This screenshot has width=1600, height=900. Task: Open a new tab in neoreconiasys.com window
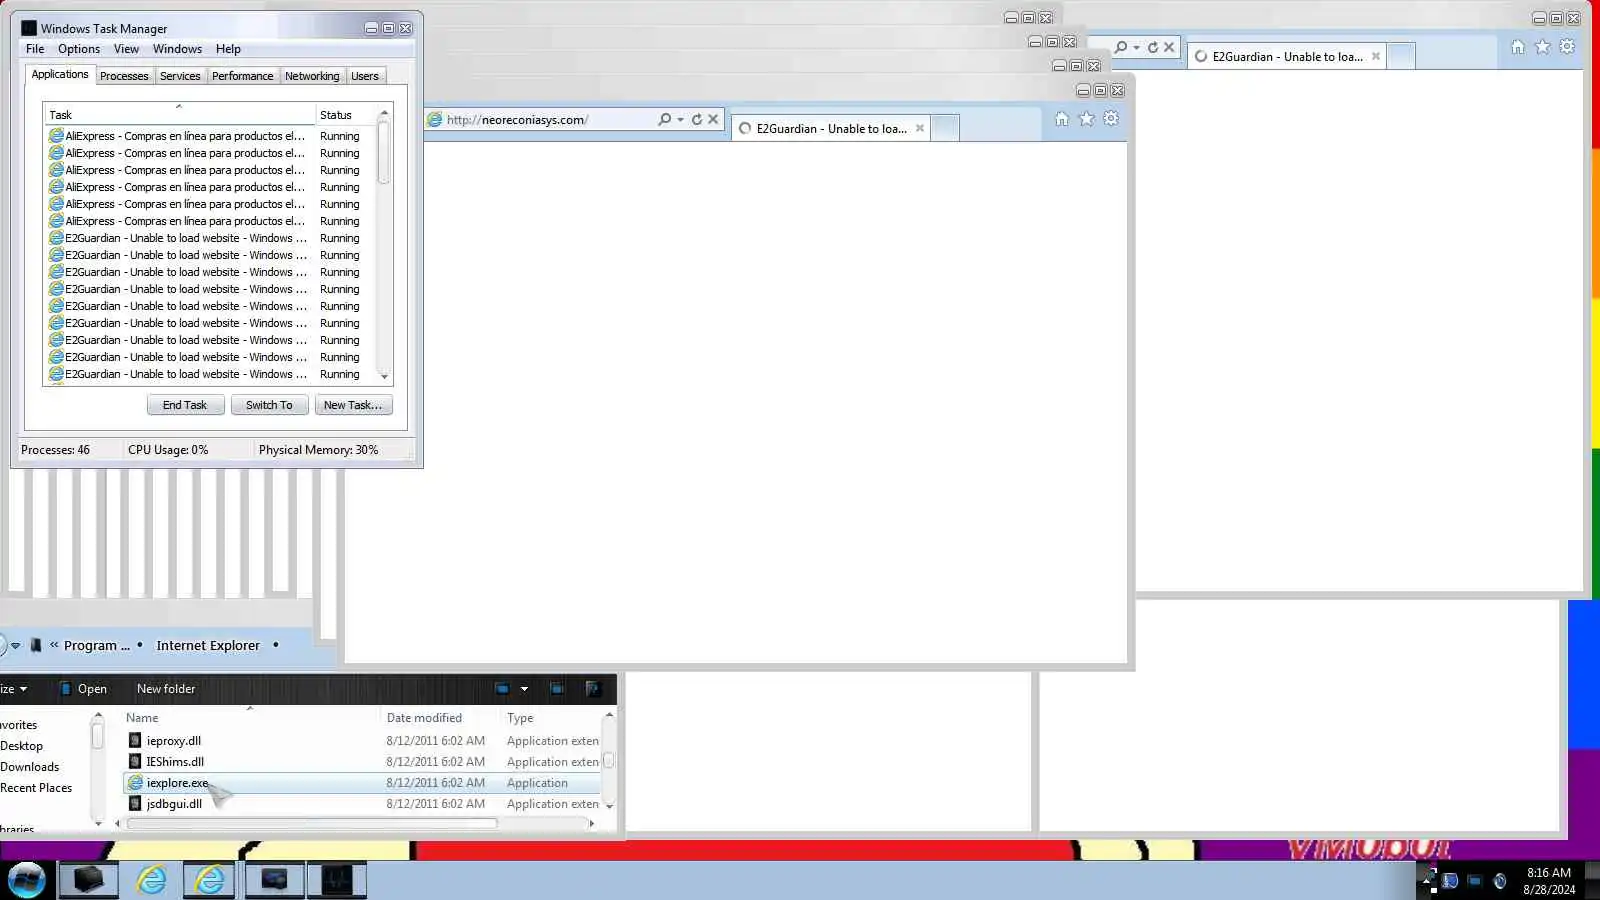[945, 128]
